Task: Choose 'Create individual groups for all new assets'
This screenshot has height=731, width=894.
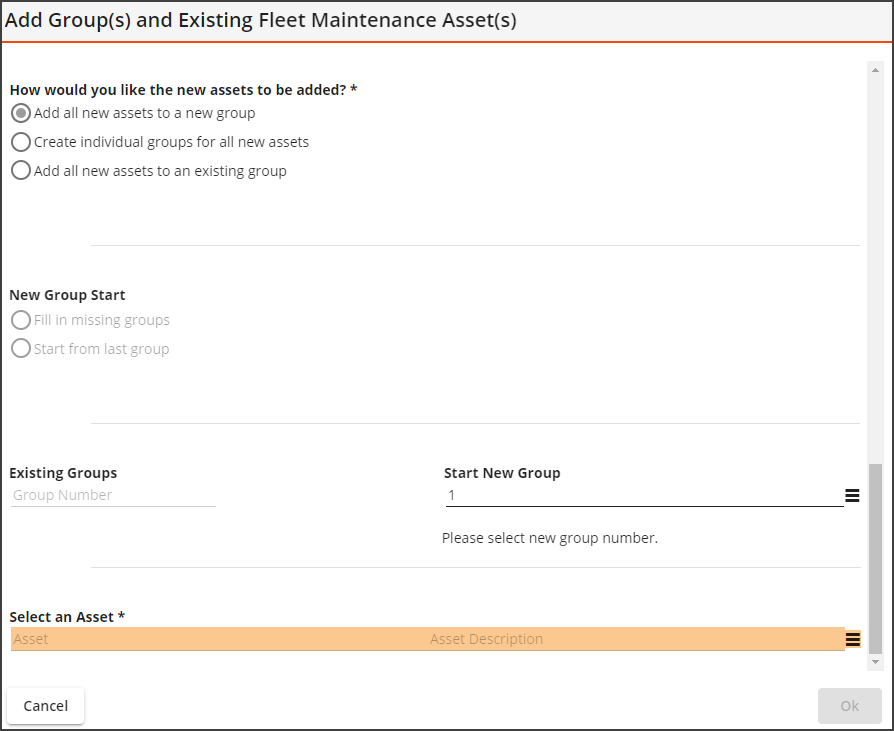Action: pos(21,142)
